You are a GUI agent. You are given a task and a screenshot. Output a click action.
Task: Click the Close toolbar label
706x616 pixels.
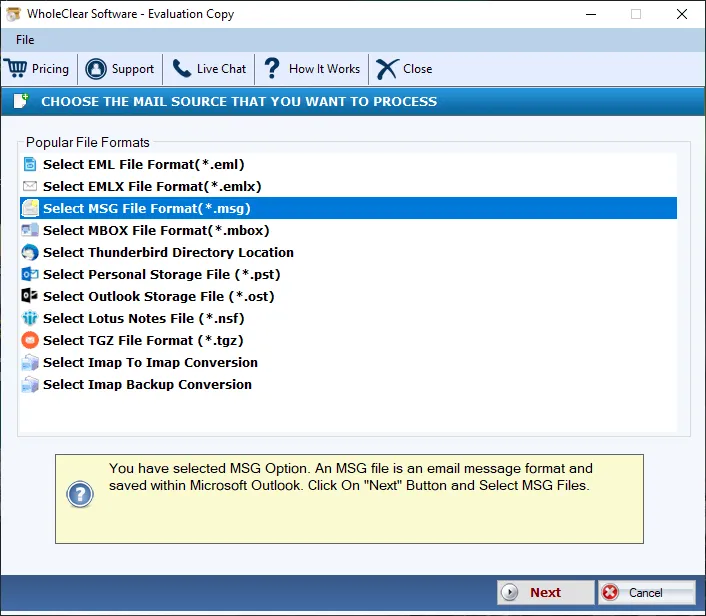click(x=417, y=69)
